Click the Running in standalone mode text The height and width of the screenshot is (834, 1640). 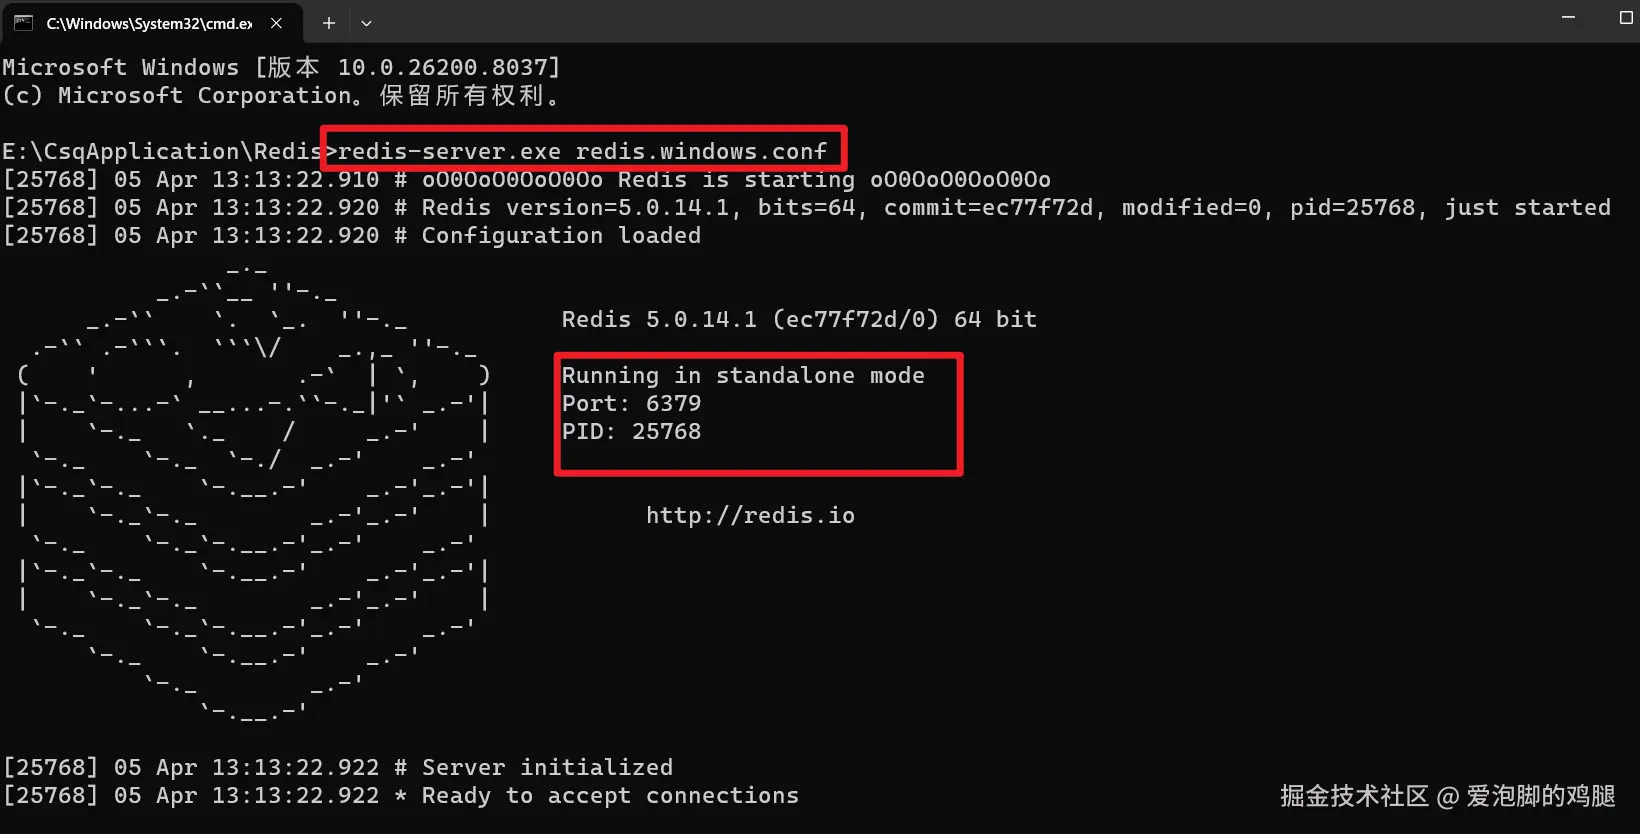pyautogui.click(x=743, y=375)
